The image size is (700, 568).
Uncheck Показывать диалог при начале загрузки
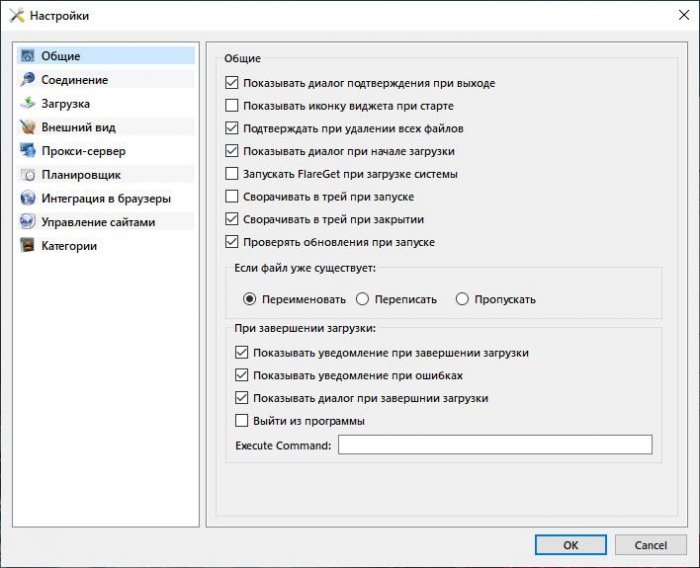pos(232,151)
